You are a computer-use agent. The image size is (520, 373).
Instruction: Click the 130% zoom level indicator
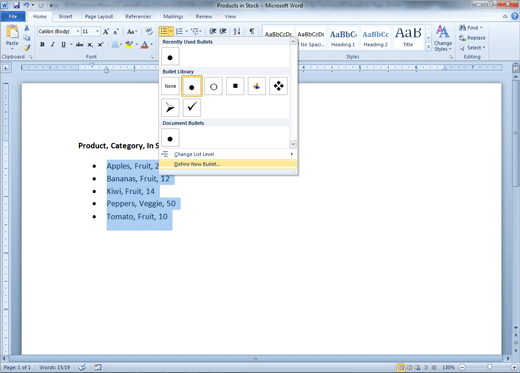click(448, 367)
